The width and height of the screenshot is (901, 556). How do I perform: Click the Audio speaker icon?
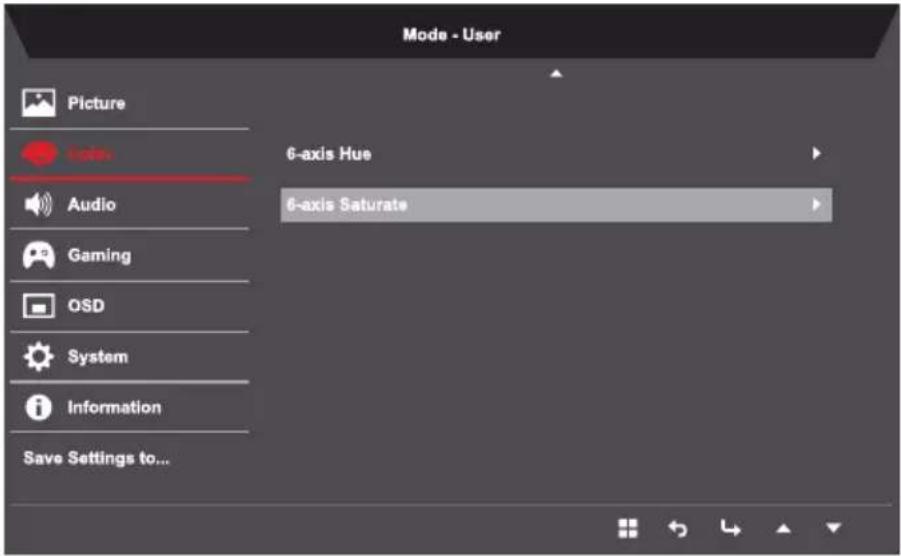(38, 204)
